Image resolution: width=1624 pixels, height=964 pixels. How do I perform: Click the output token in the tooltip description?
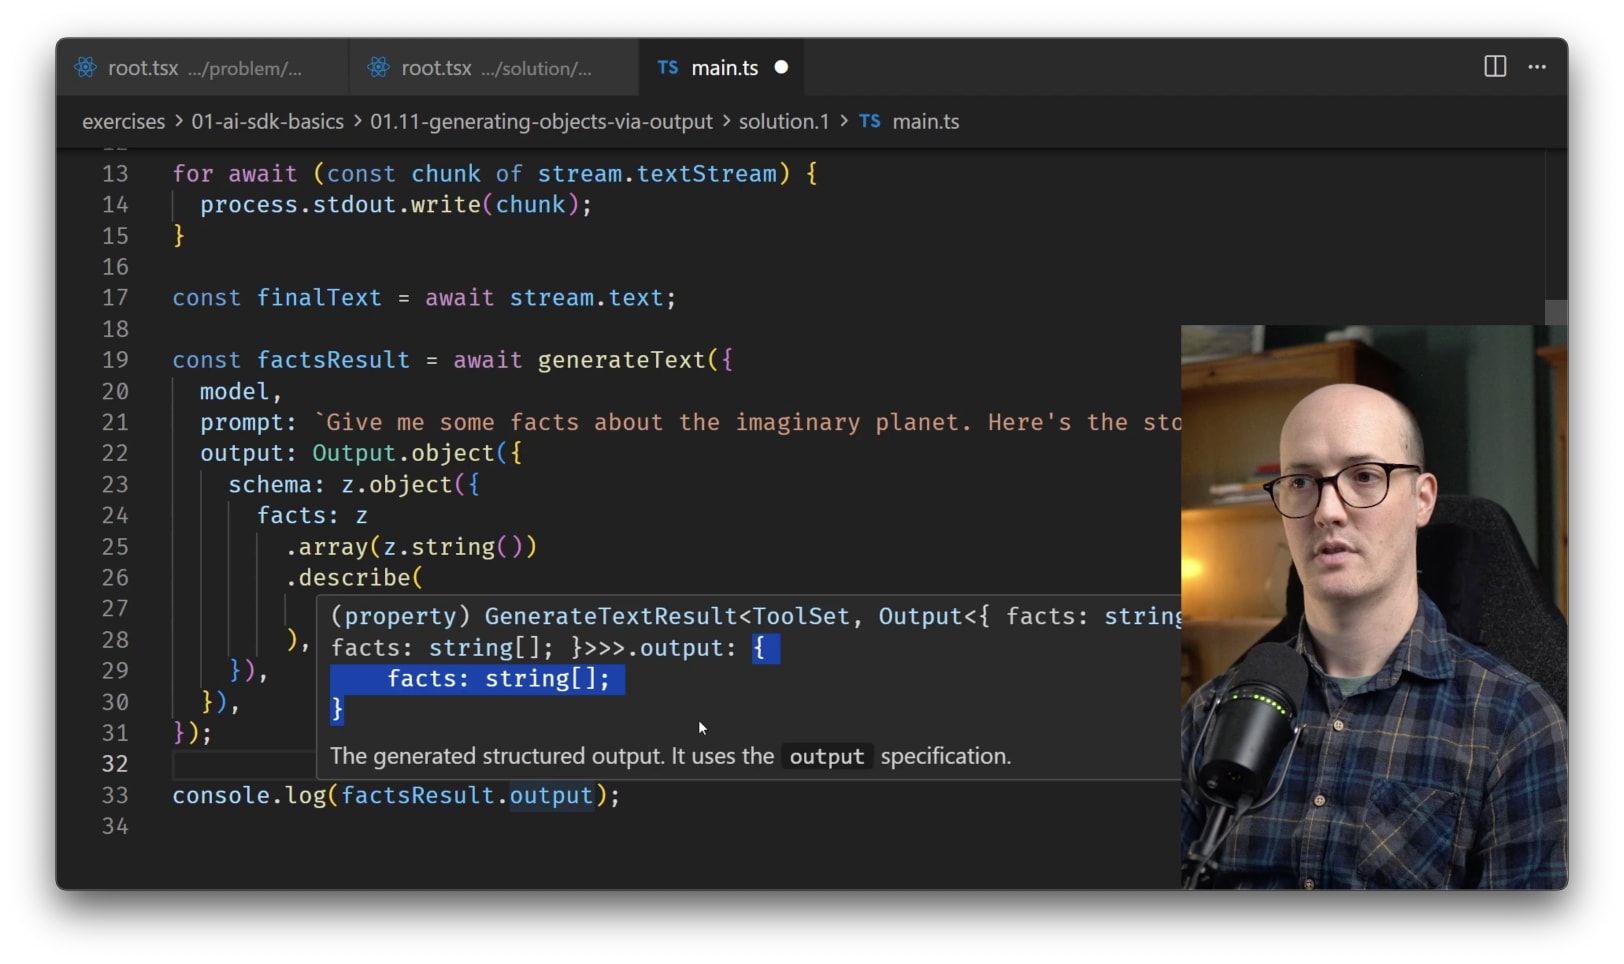point(827,756)
